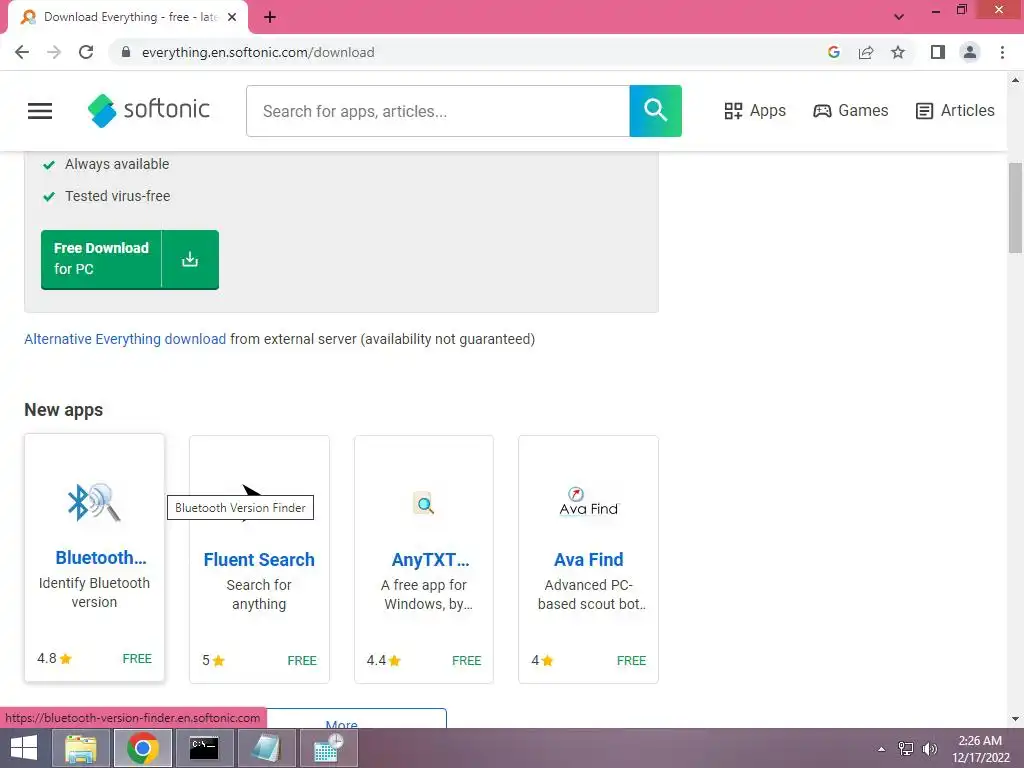Click the AnyTXT magnifier app icon
Image resolution: width=1024 pixels, height=768 pixels.
pyautogui.click(x=424, y=504)
